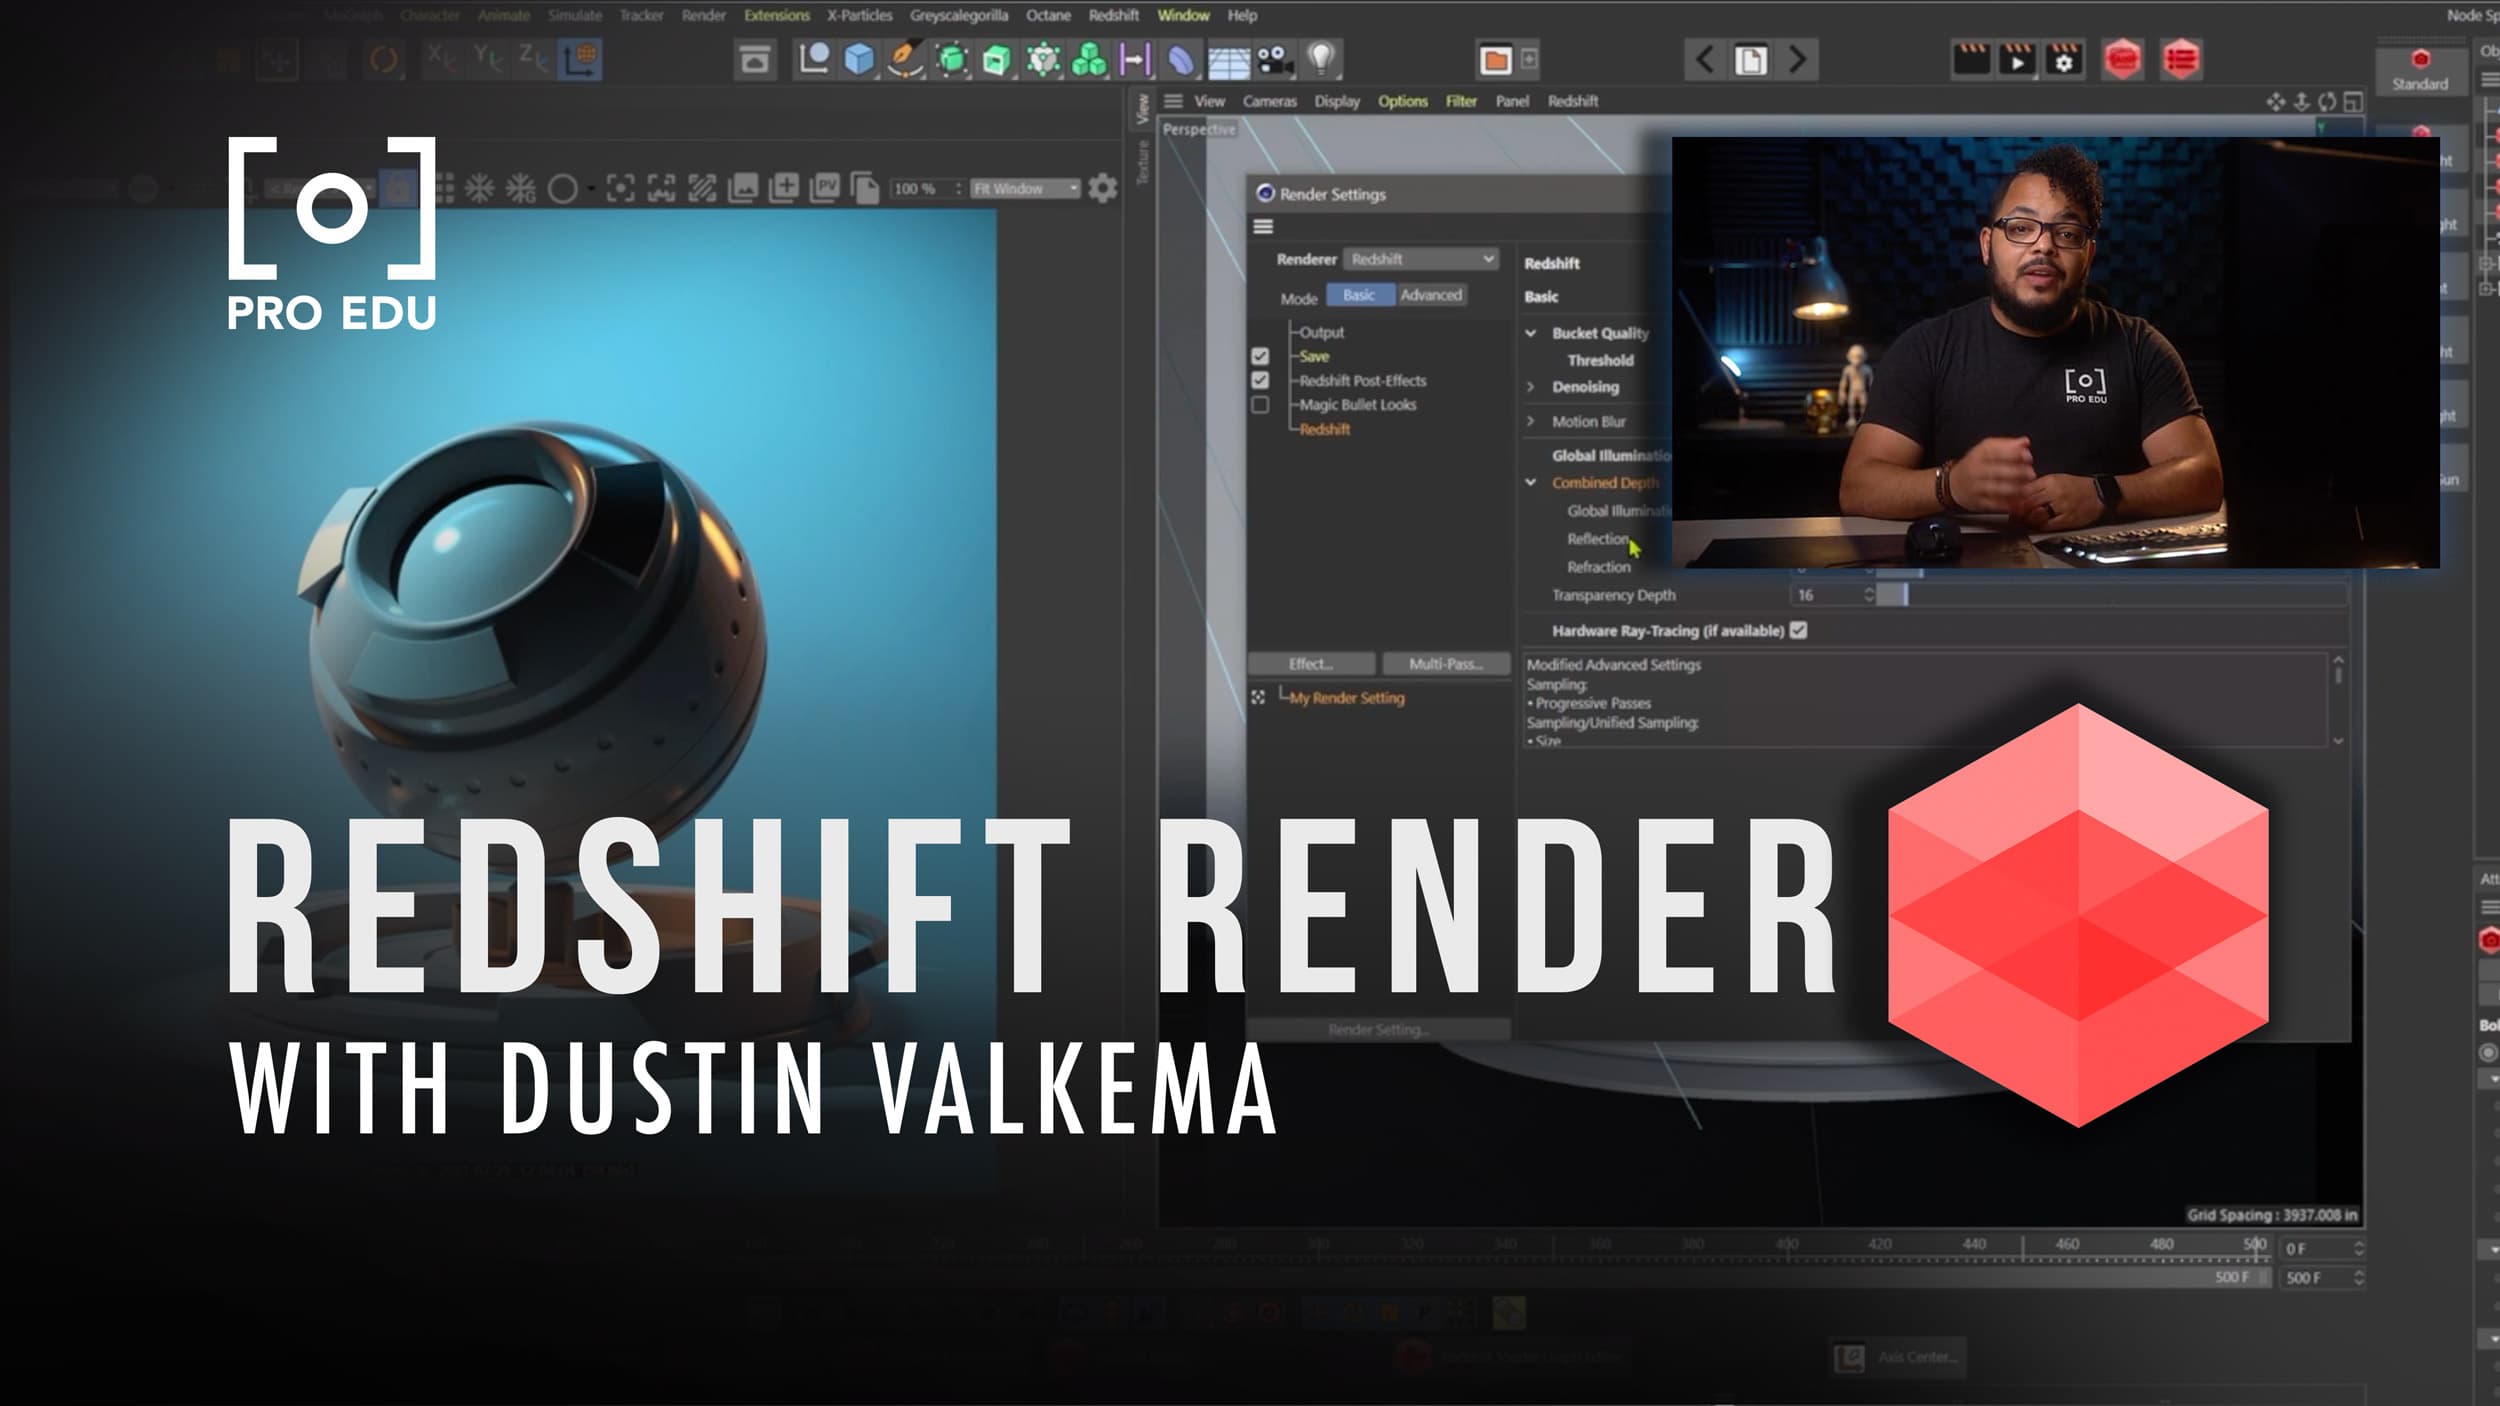Viewport: 2500px width, 1406px height.
Task: Add a Cube primitive object
Action: (859, 60)
